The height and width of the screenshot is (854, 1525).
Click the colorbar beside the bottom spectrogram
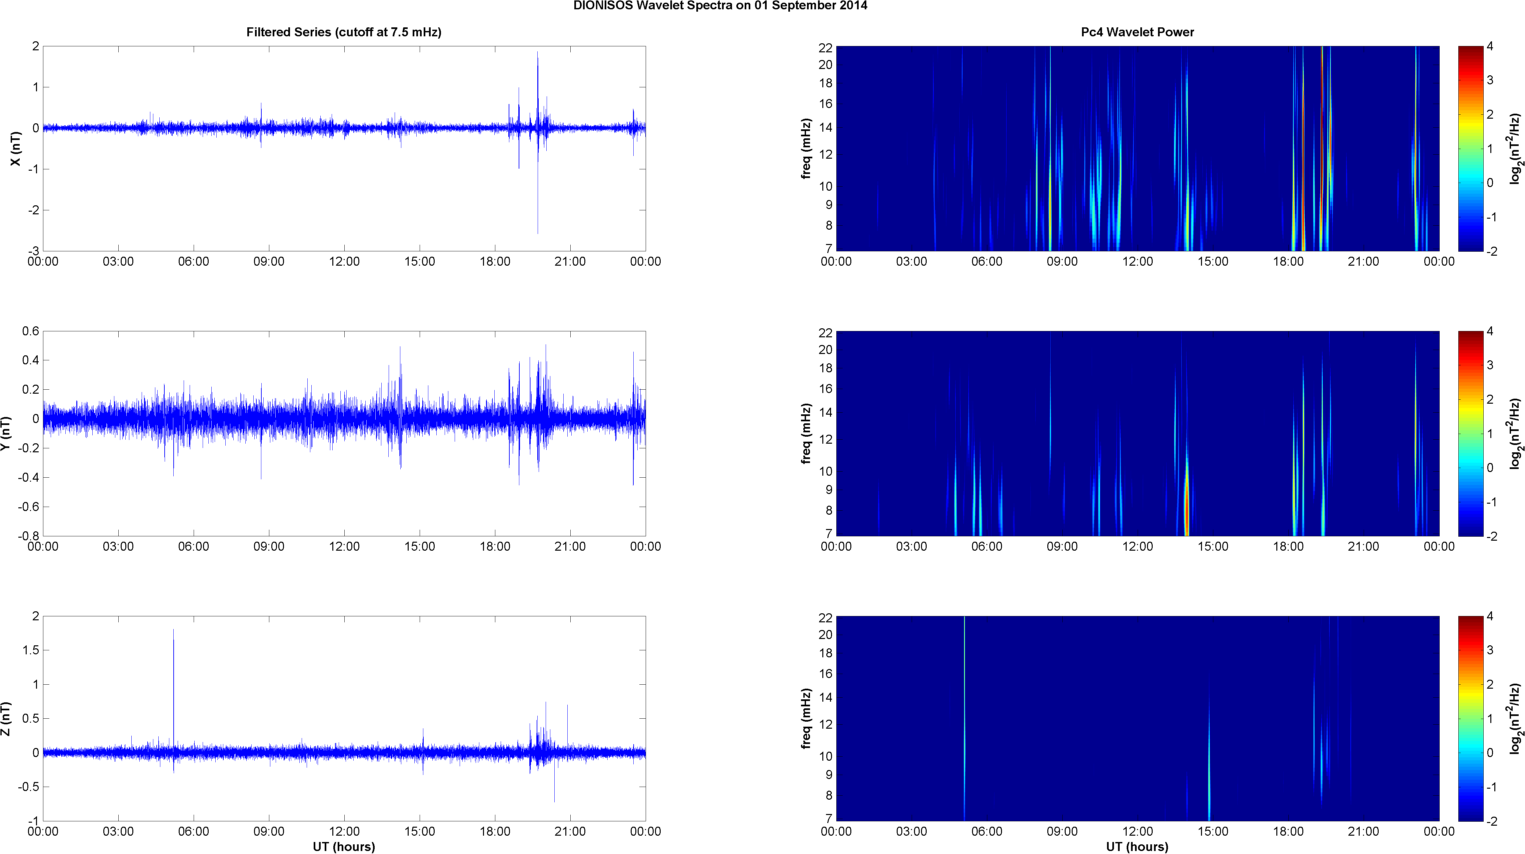click(x=1470, y=718)
